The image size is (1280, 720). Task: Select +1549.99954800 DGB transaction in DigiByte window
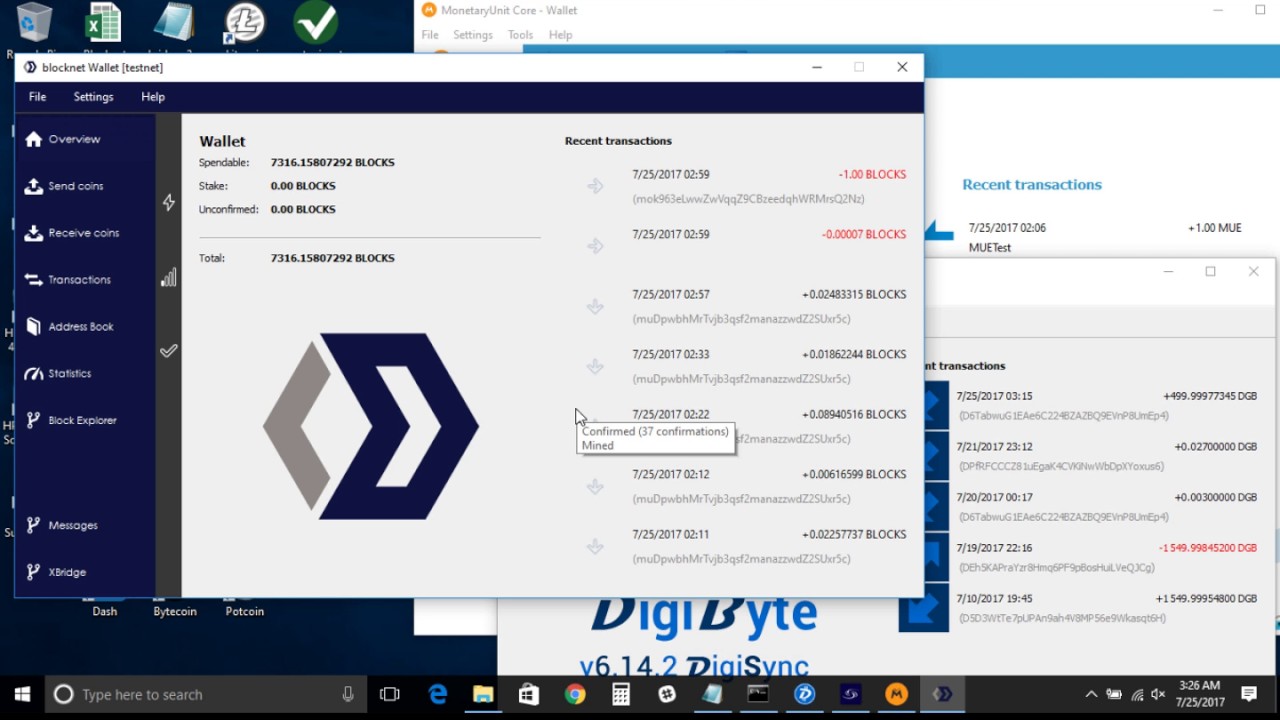[1089, 608]
